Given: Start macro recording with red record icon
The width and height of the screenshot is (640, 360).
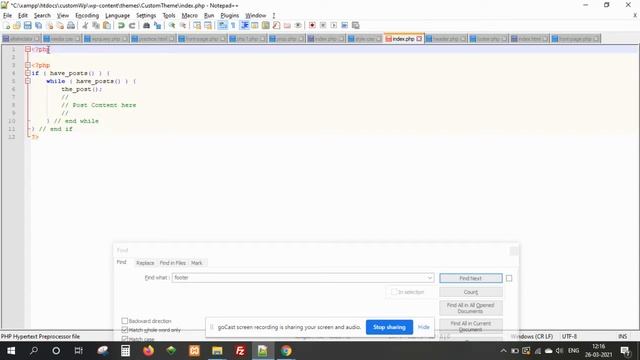Looking at the screenshot, I should (312, 26).
